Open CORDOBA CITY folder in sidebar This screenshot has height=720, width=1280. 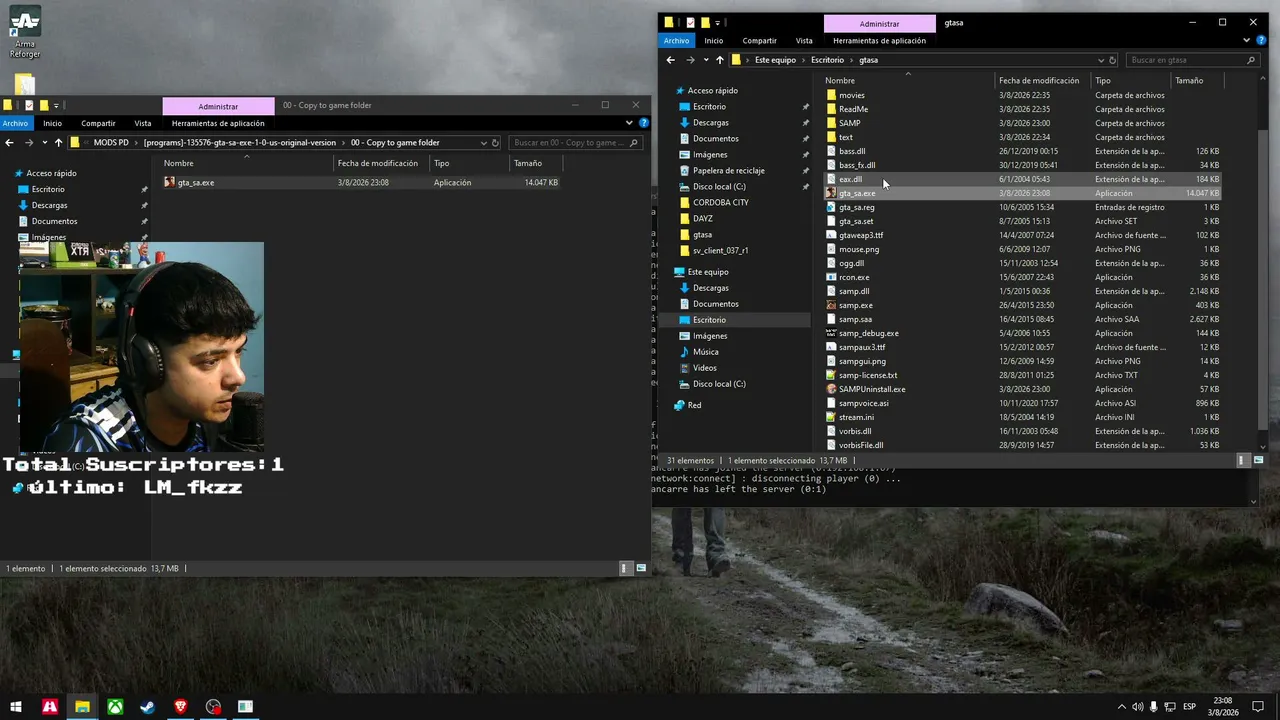pos(720,202)
